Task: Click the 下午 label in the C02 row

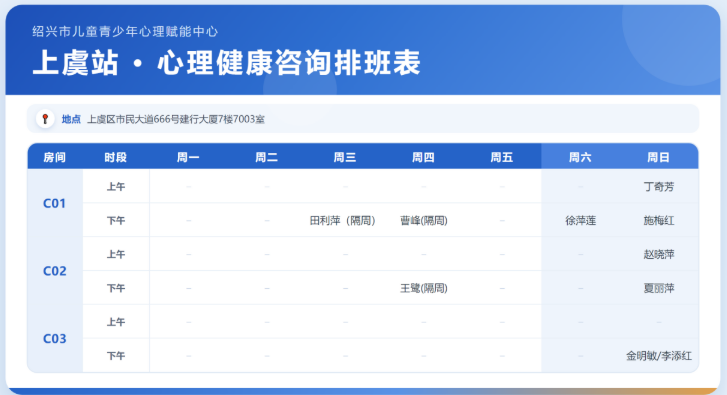Action: [x=116, y=288]
